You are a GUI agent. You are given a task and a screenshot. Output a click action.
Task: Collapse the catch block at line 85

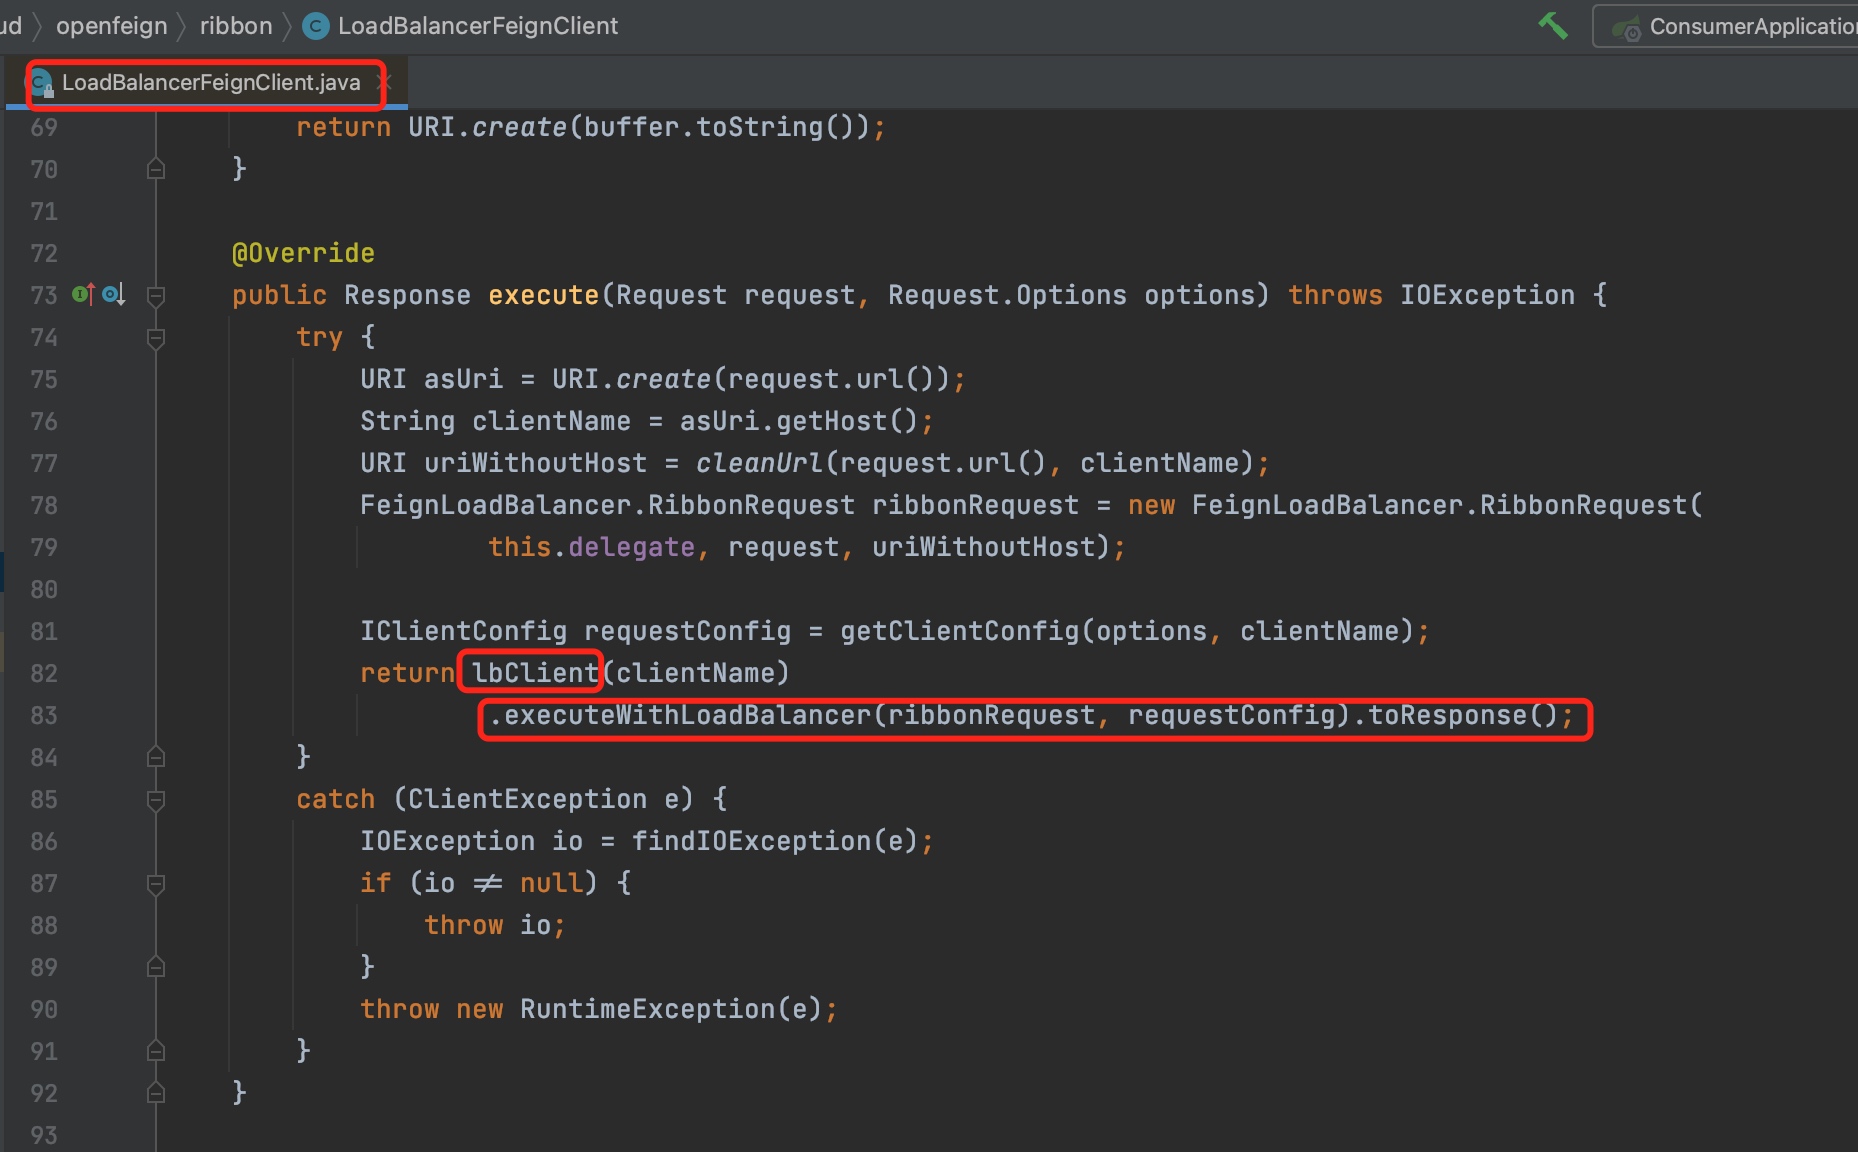[x=156, y=800]
